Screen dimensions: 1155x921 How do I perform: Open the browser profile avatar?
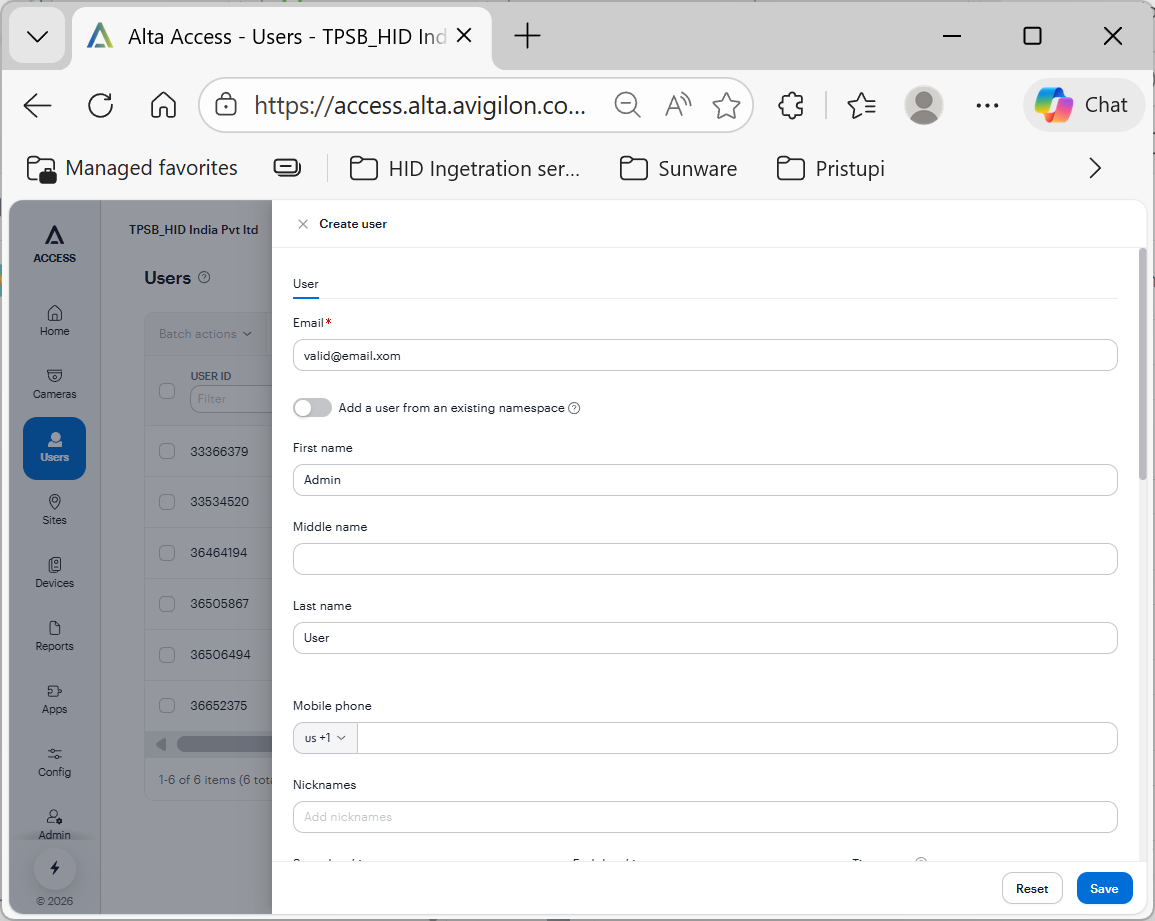924,105
